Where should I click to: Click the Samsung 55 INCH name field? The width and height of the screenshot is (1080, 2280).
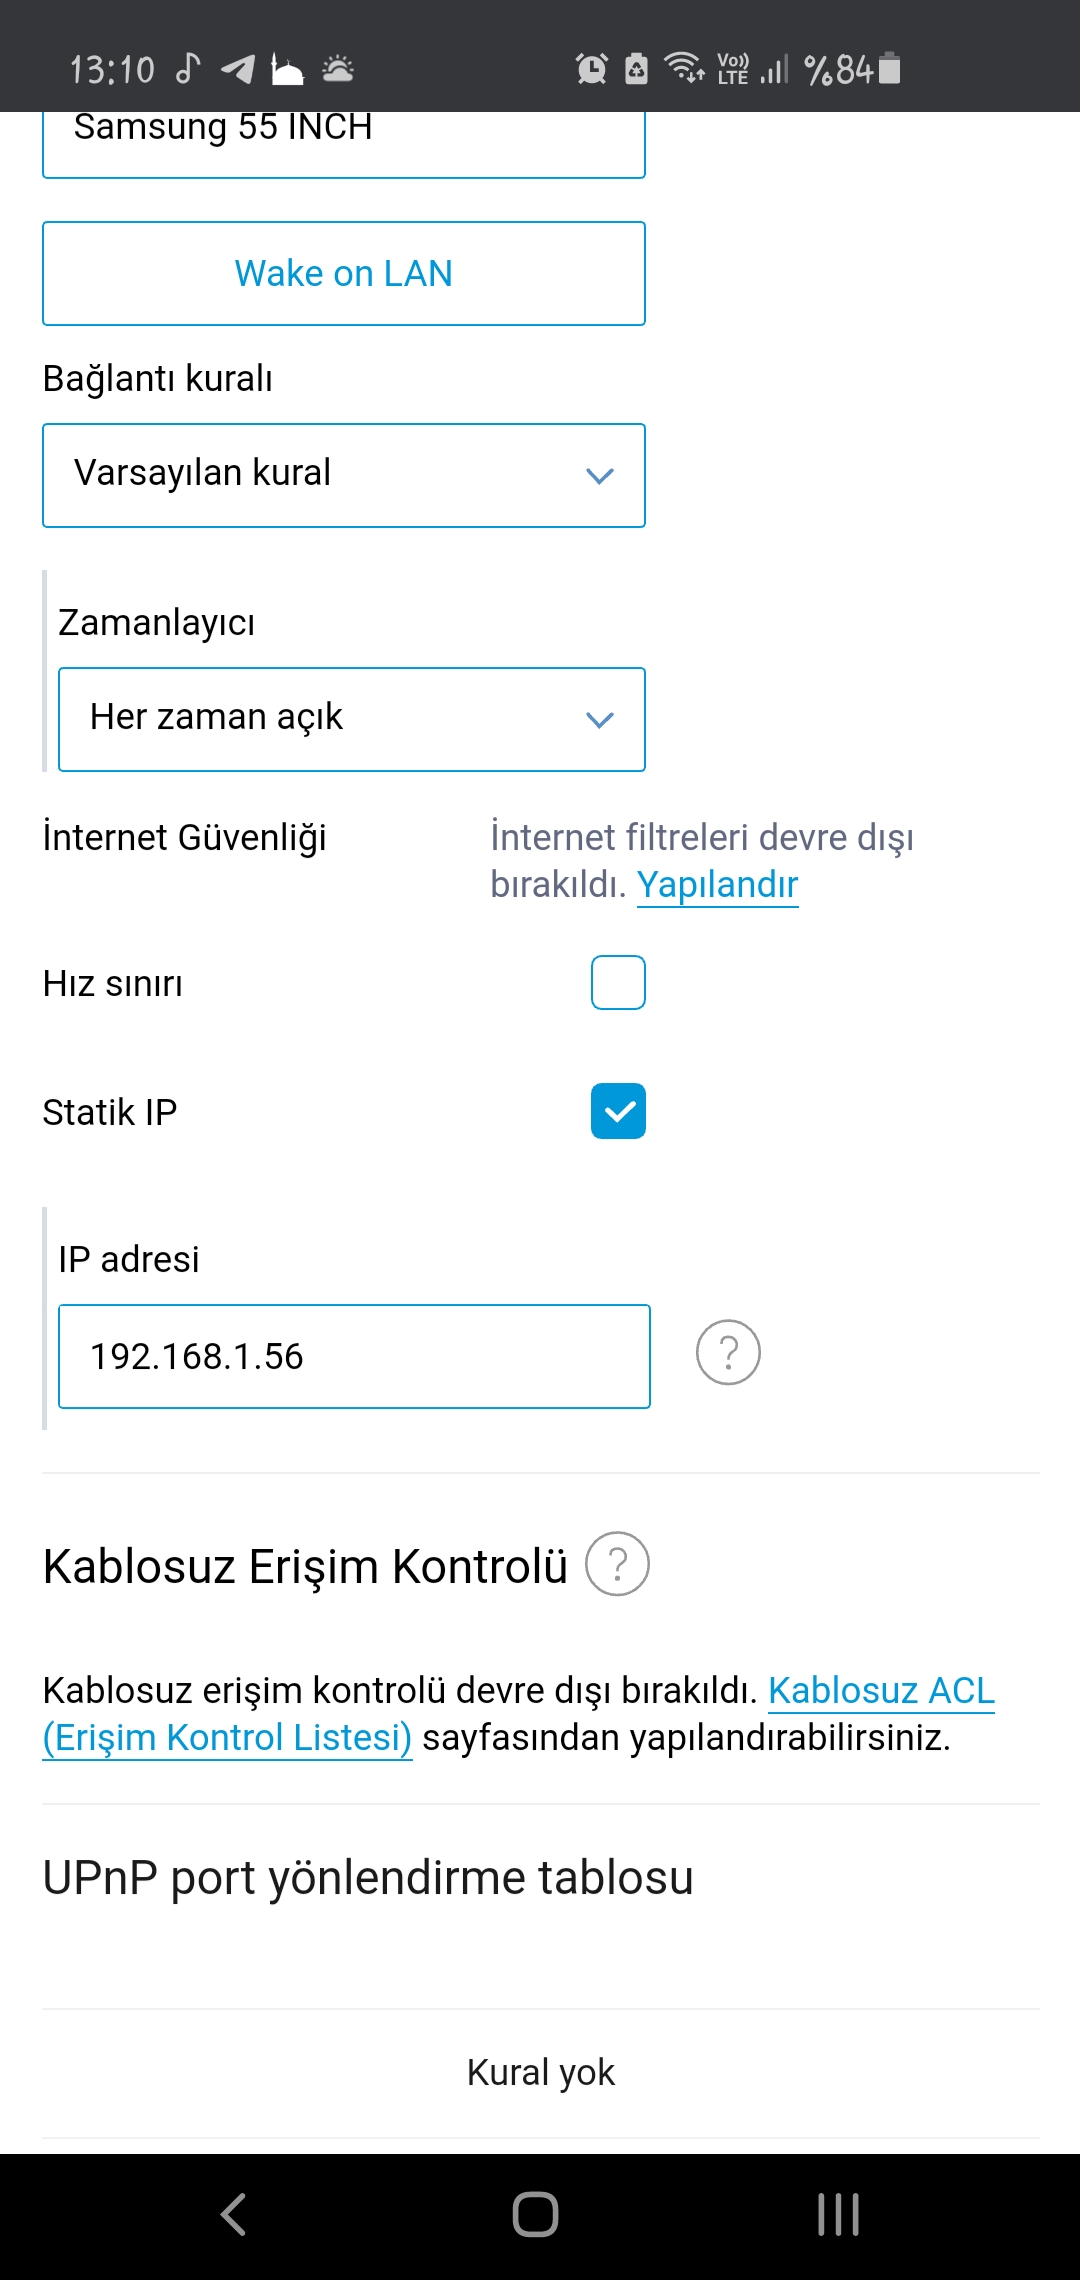coord(344,143)
